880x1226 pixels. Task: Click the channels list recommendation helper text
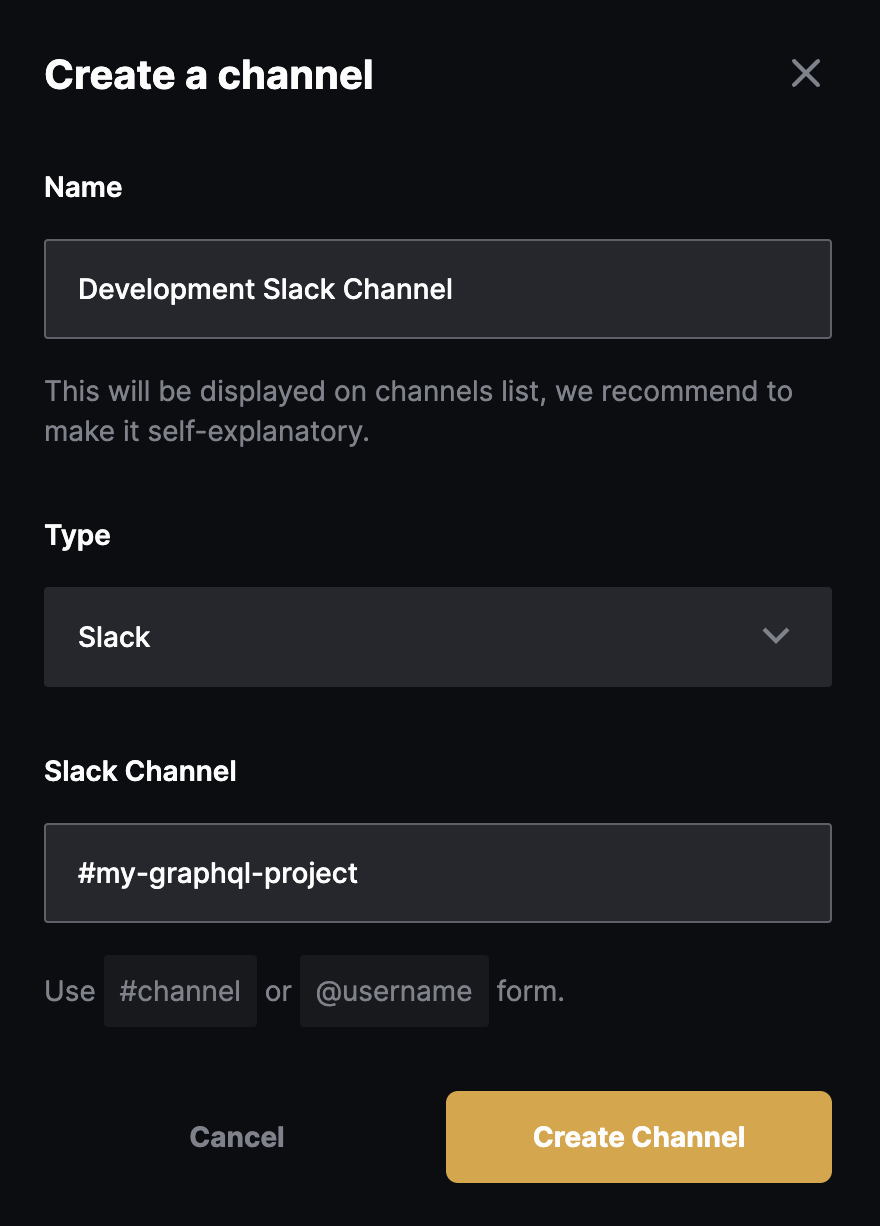[418, 410]
